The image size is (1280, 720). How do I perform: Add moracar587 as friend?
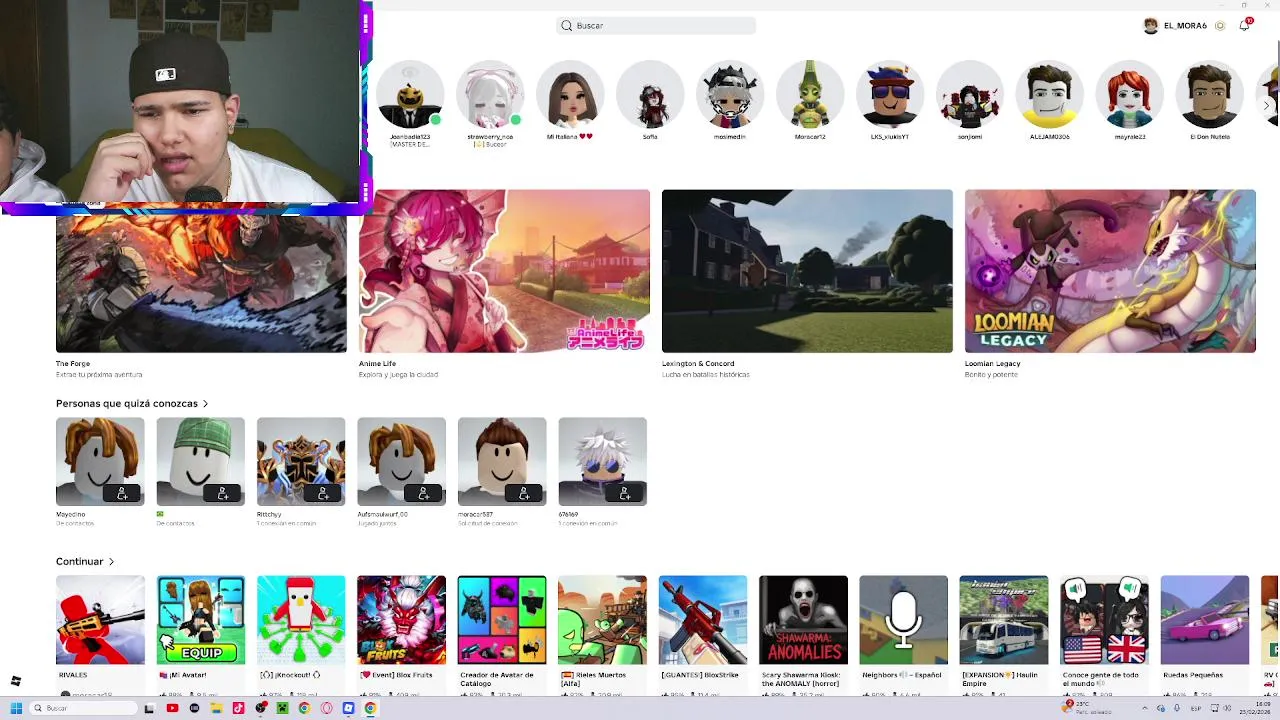[525, 493]
